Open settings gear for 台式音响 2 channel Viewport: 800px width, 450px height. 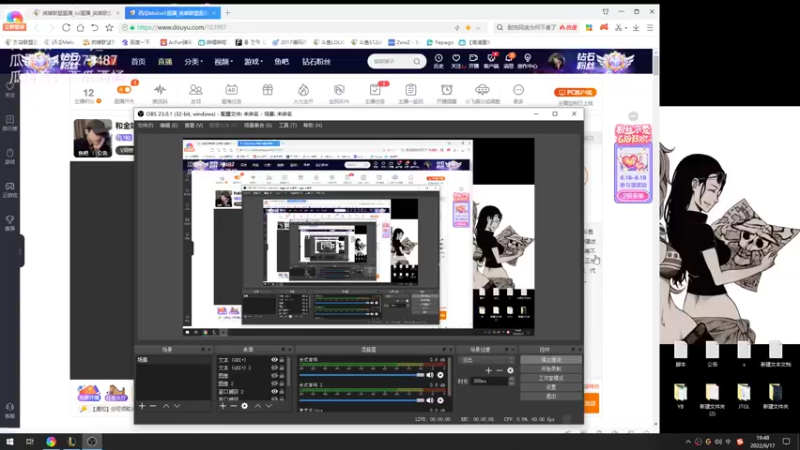440,401
